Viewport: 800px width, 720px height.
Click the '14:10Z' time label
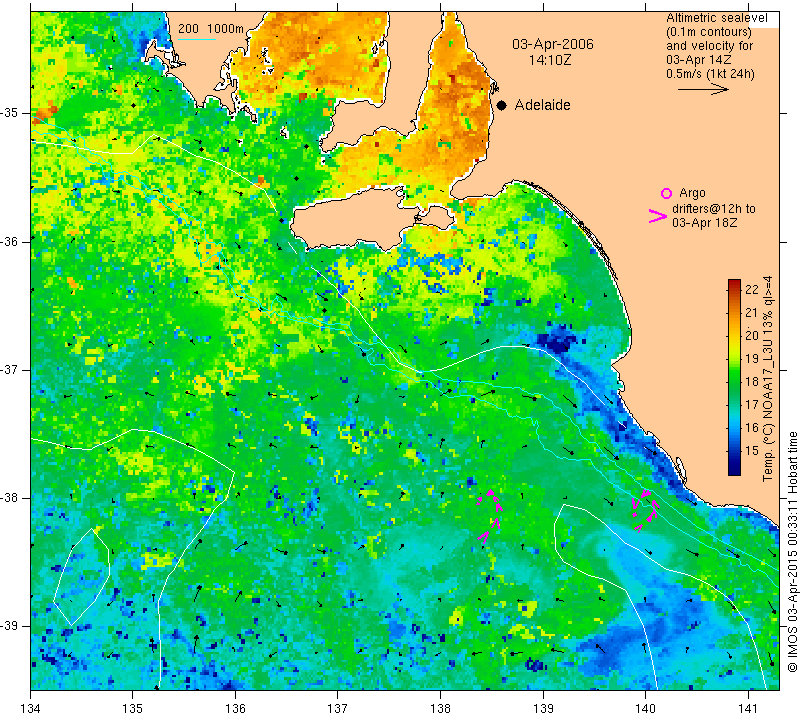click(550, 60)
